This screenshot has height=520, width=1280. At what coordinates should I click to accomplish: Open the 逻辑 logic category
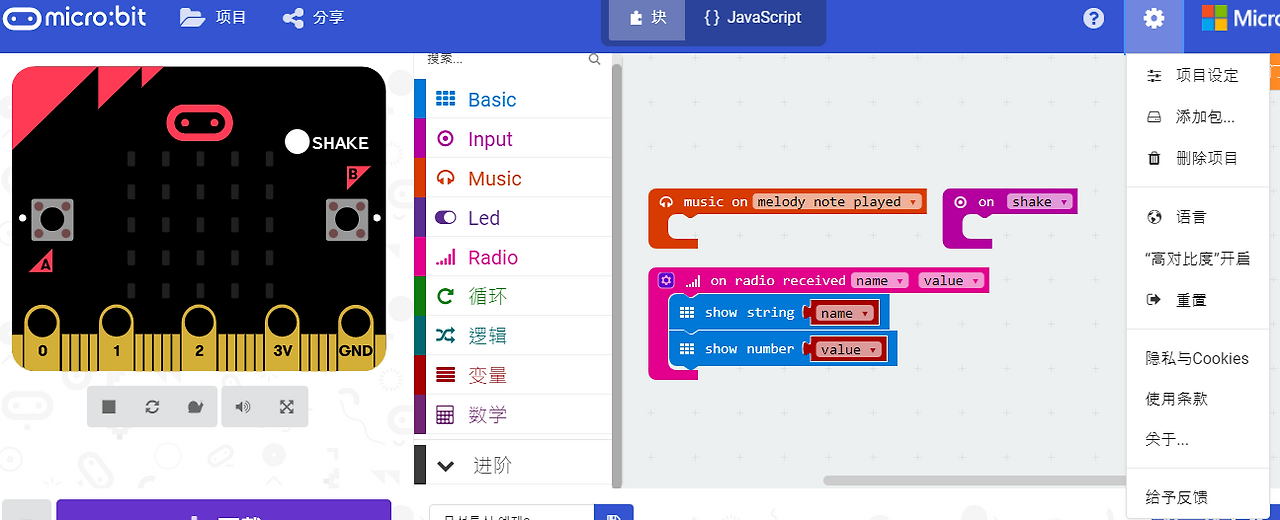(512, 336)
